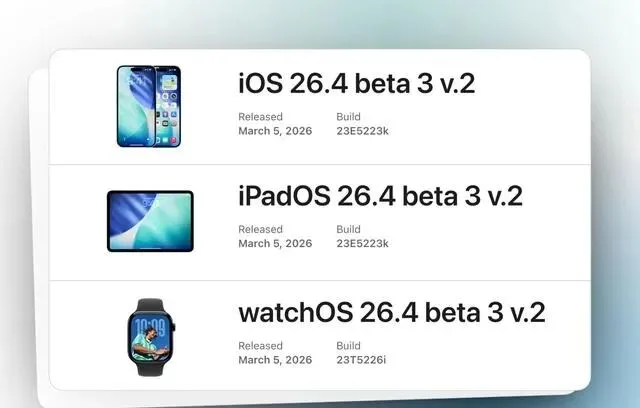
Task: Click the iPadOS release date March 5, 2026
Action: [275, 244]
